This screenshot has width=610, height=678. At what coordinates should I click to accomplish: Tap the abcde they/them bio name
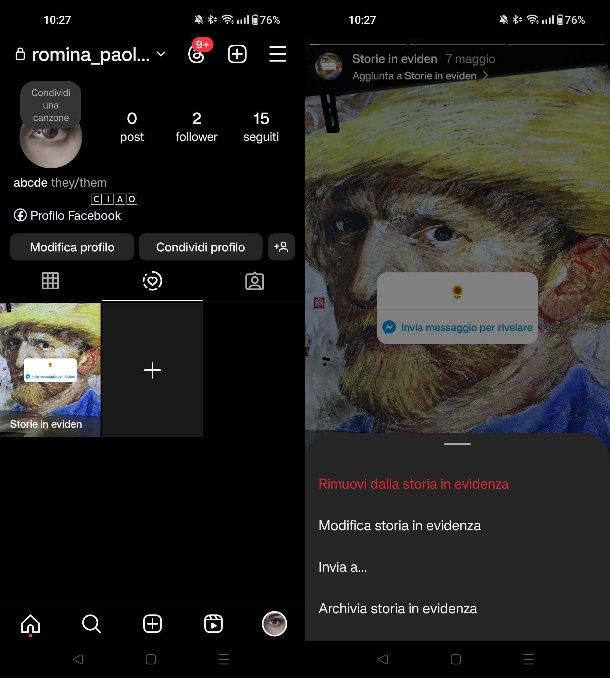[60, 182]
